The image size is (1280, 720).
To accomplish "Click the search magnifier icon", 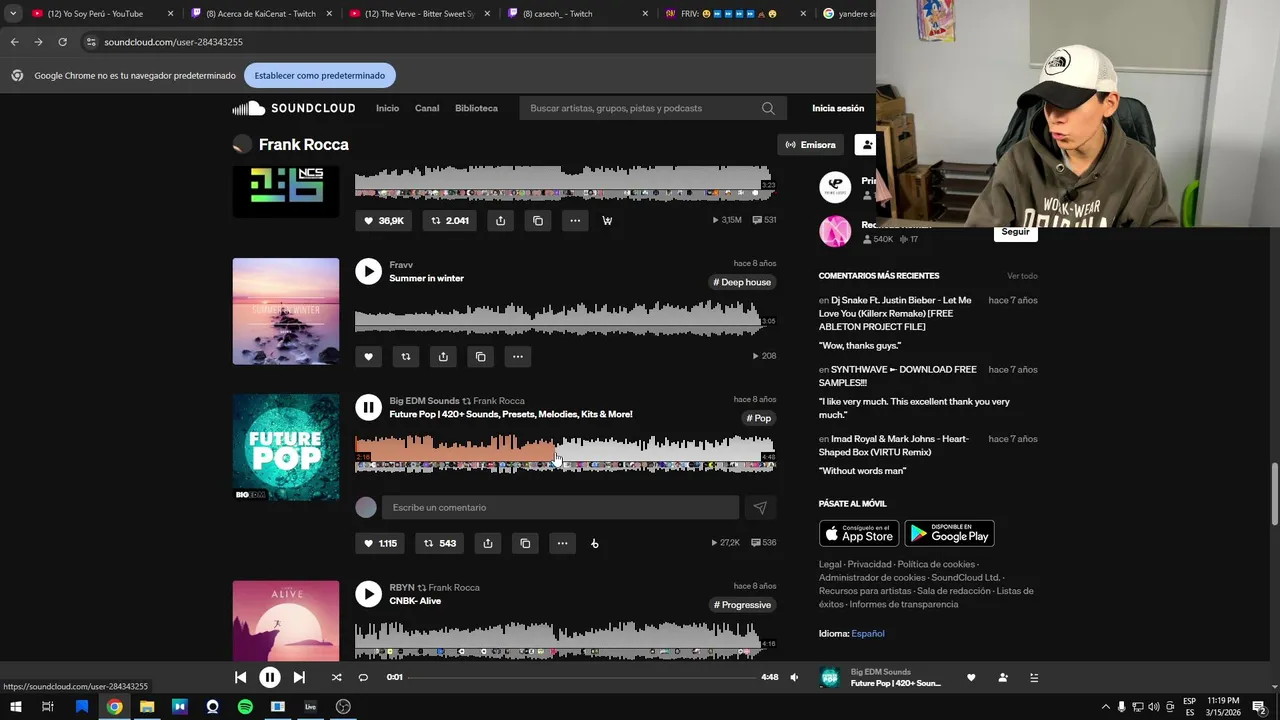I will coord(768,108).
